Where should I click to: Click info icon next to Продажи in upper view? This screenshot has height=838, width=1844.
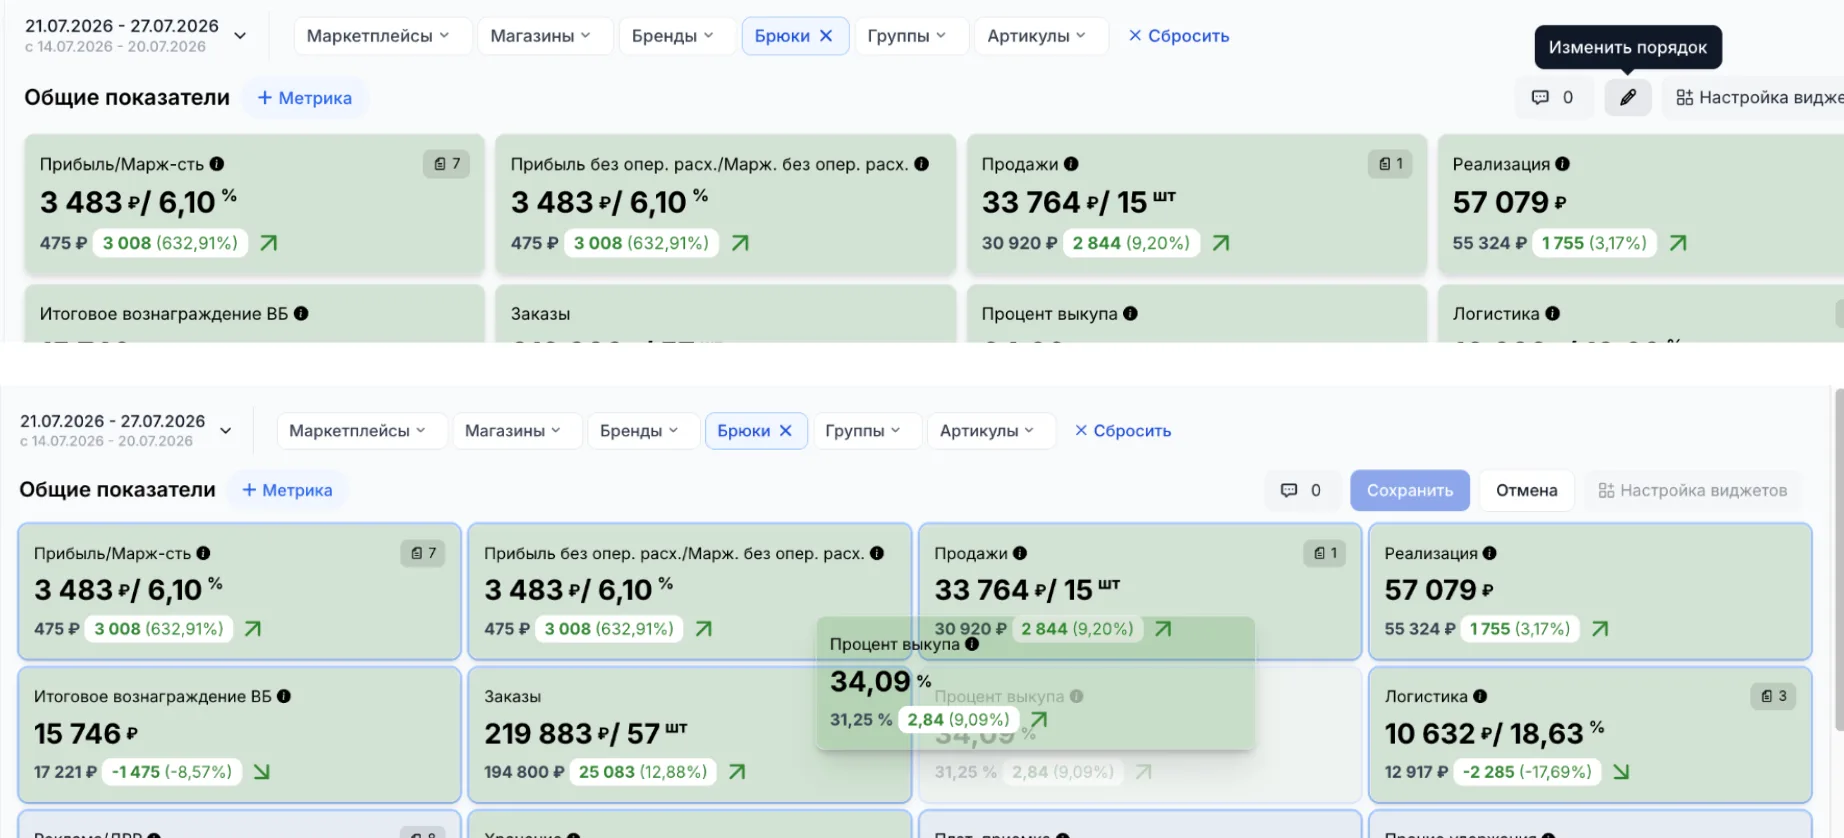point(1071,164)
